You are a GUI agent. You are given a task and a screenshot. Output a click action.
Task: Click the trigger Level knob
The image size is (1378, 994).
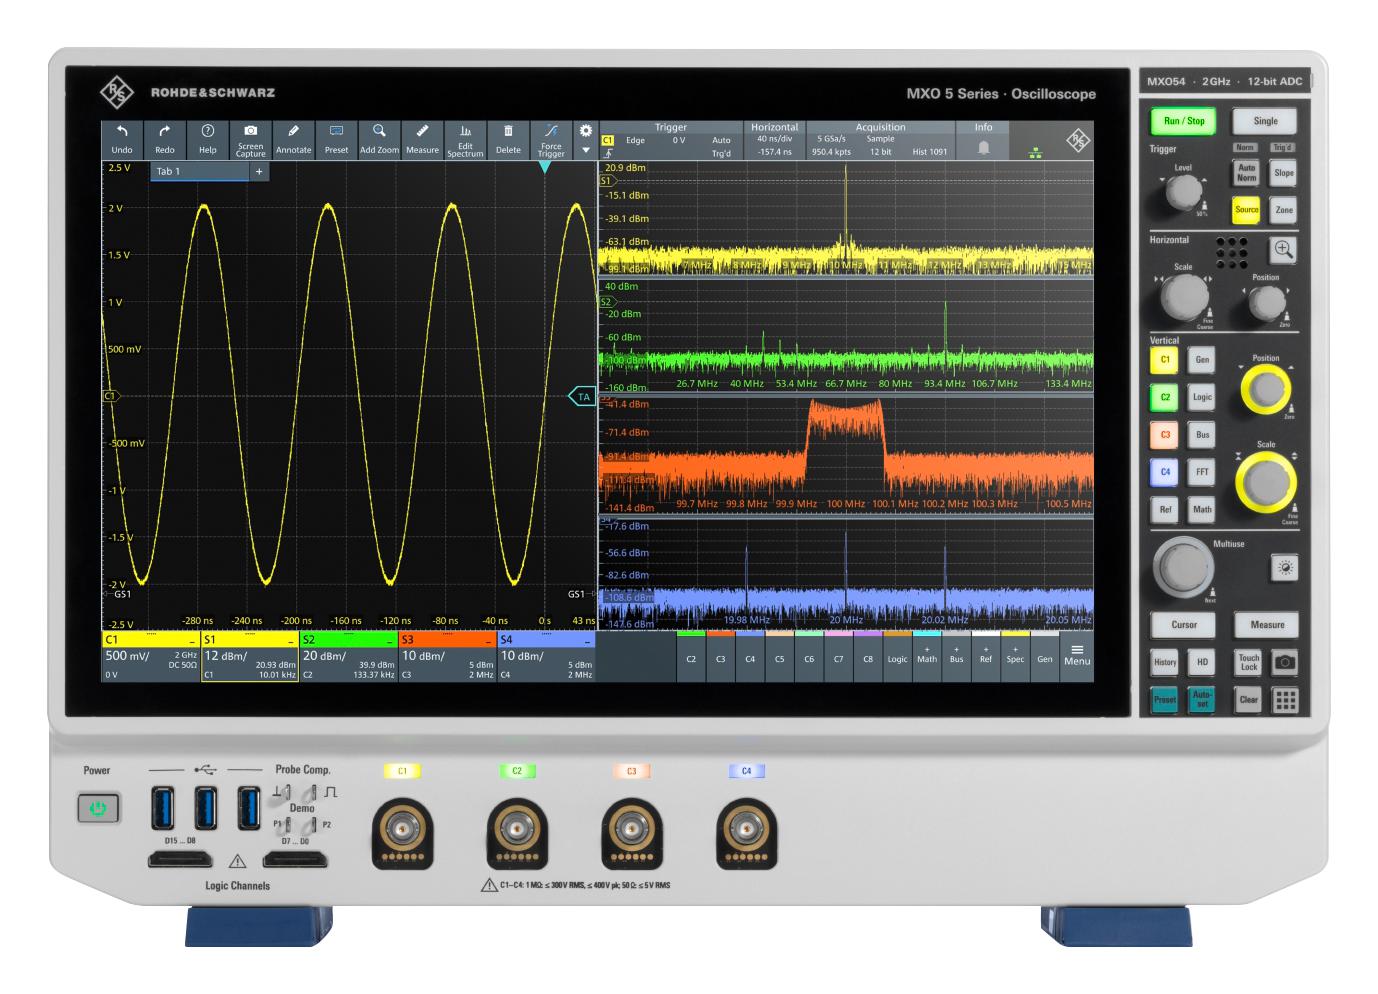point(1183,193)
